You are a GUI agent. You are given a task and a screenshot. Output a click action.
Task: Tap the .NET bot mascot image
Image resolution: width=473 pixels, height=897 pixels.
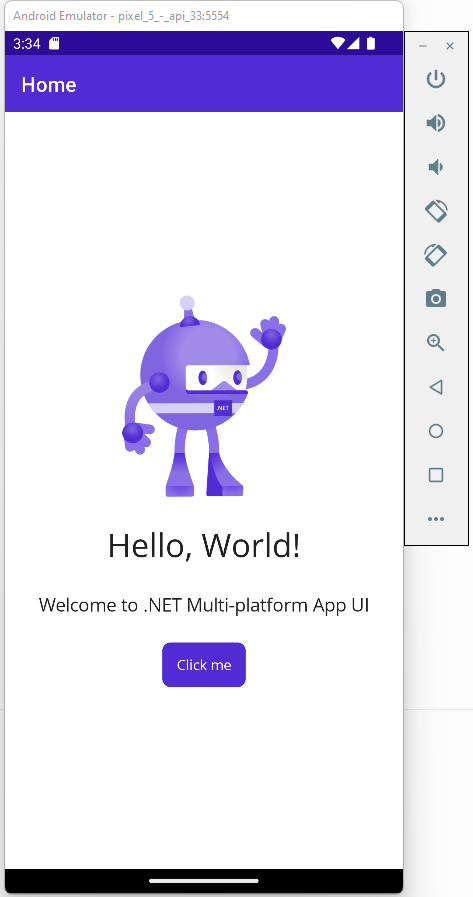204,396
